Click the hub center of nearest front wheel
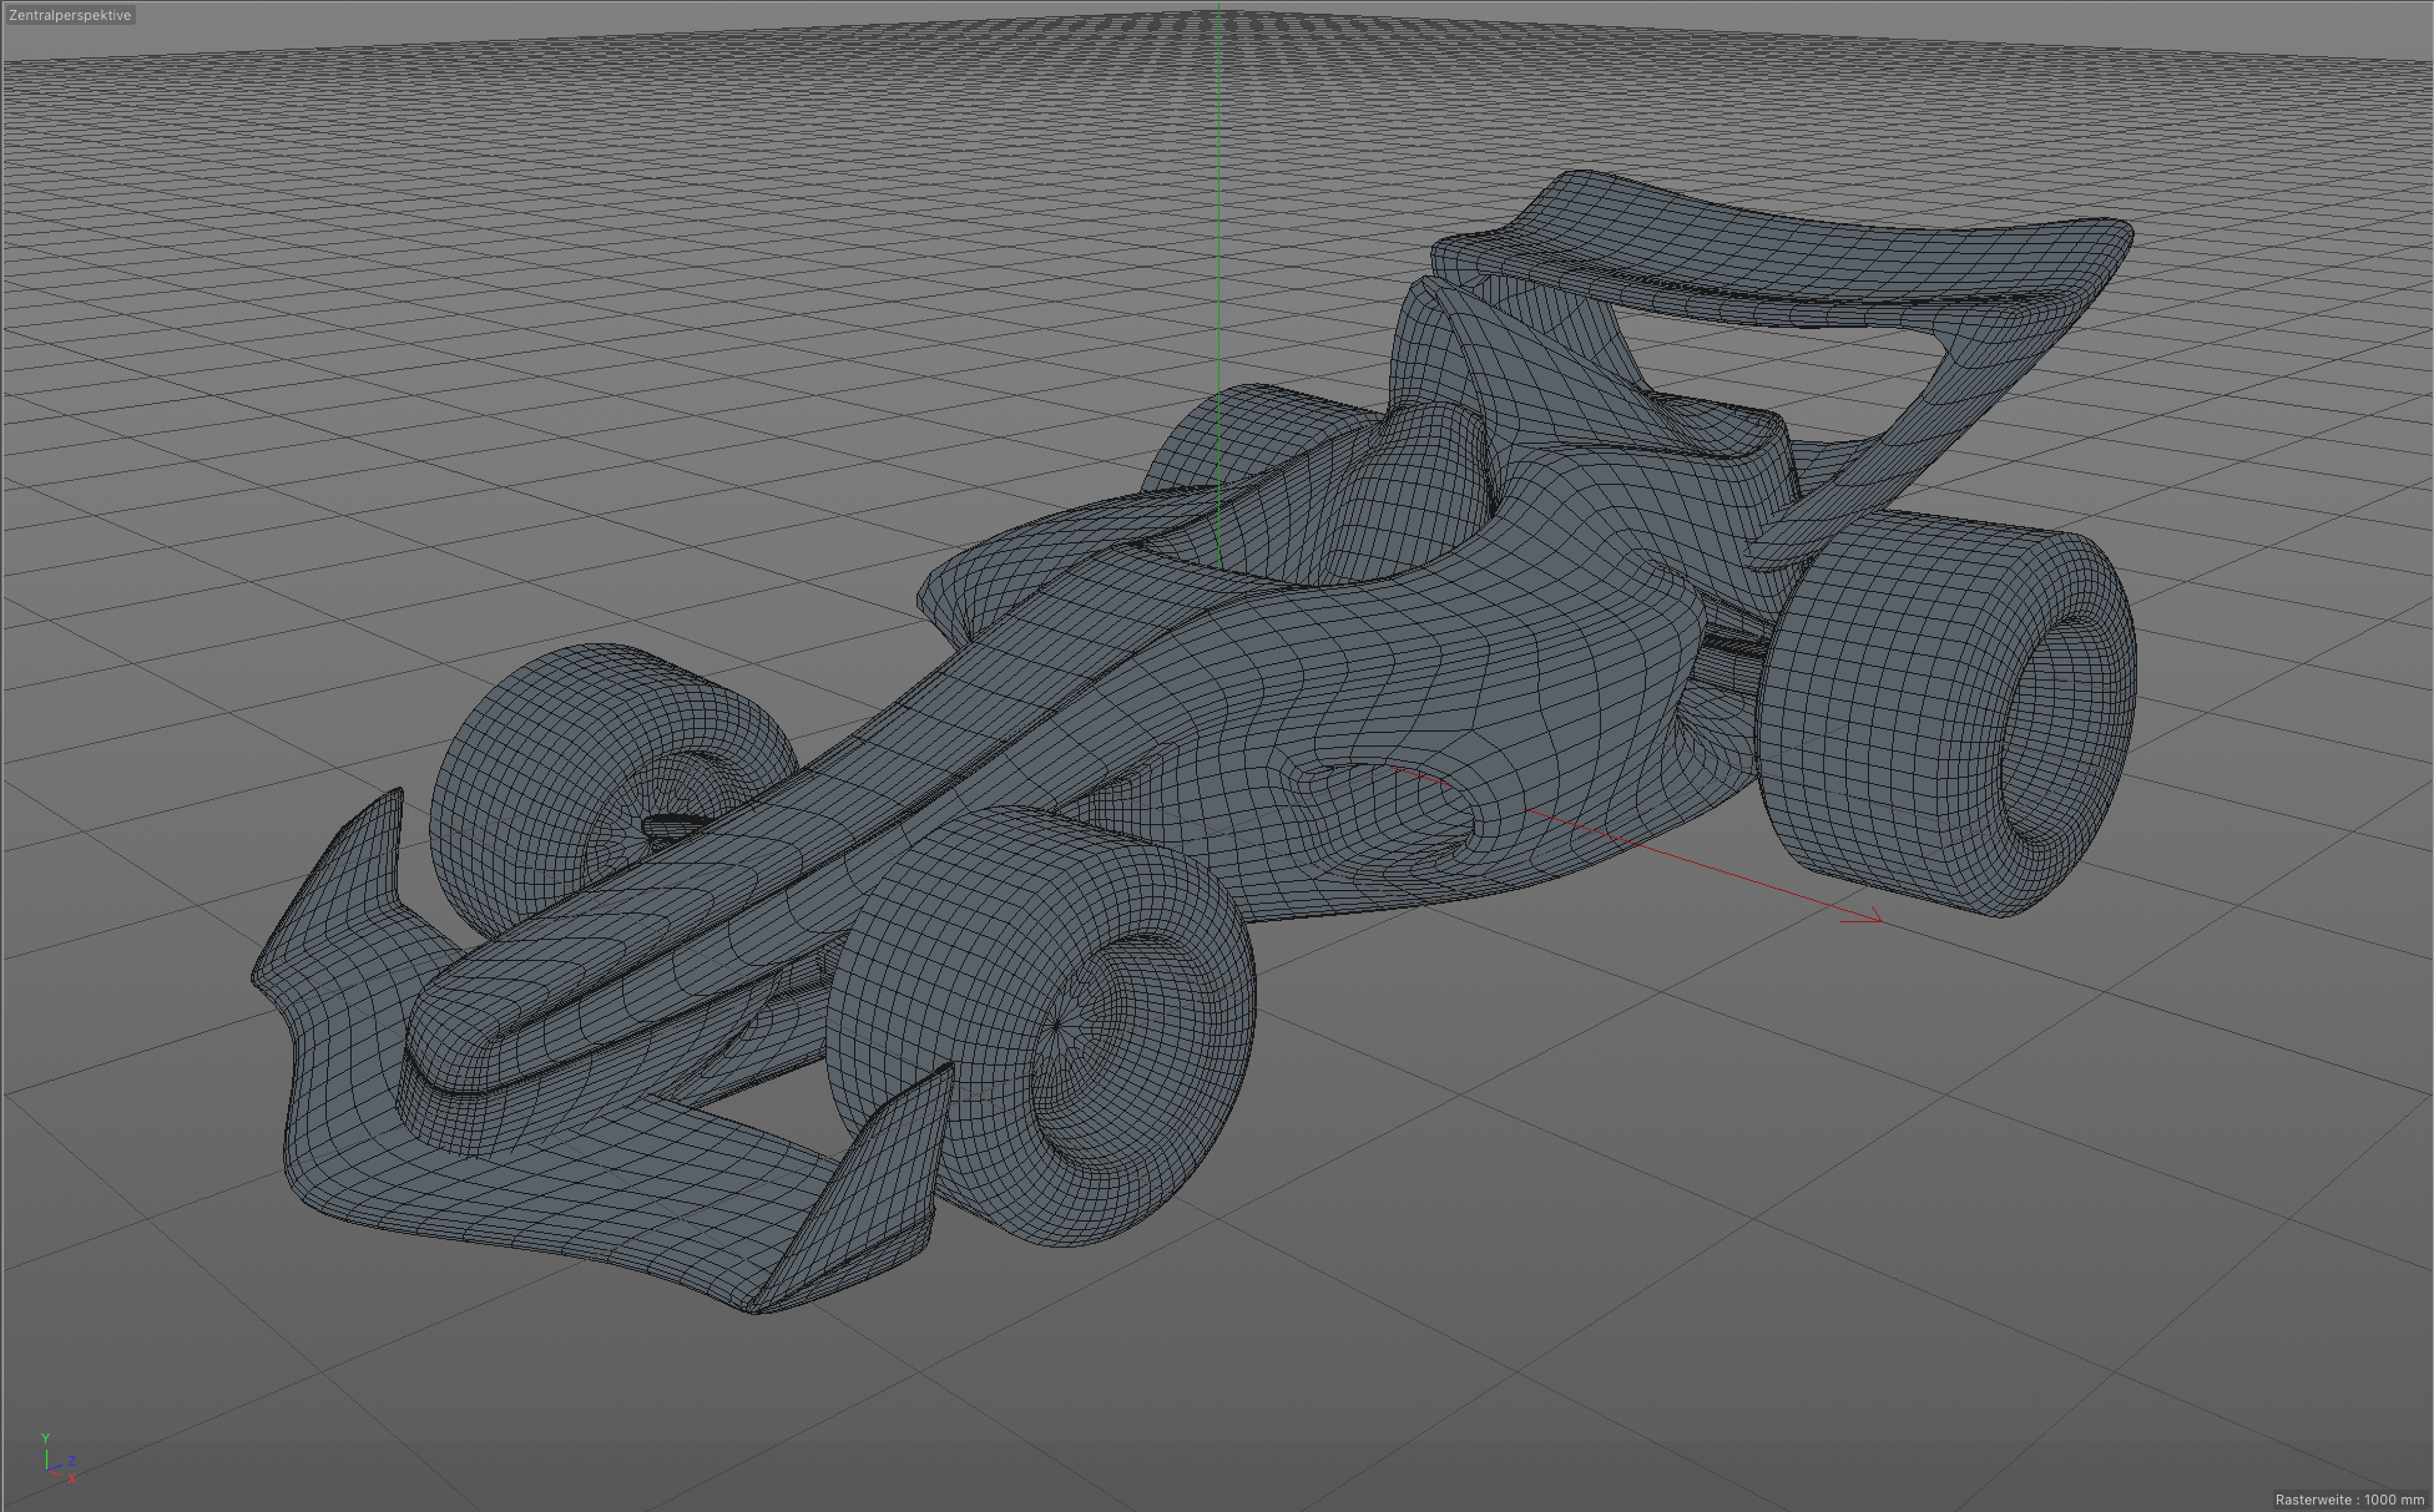2434x1512 pixels. 1057,1025
